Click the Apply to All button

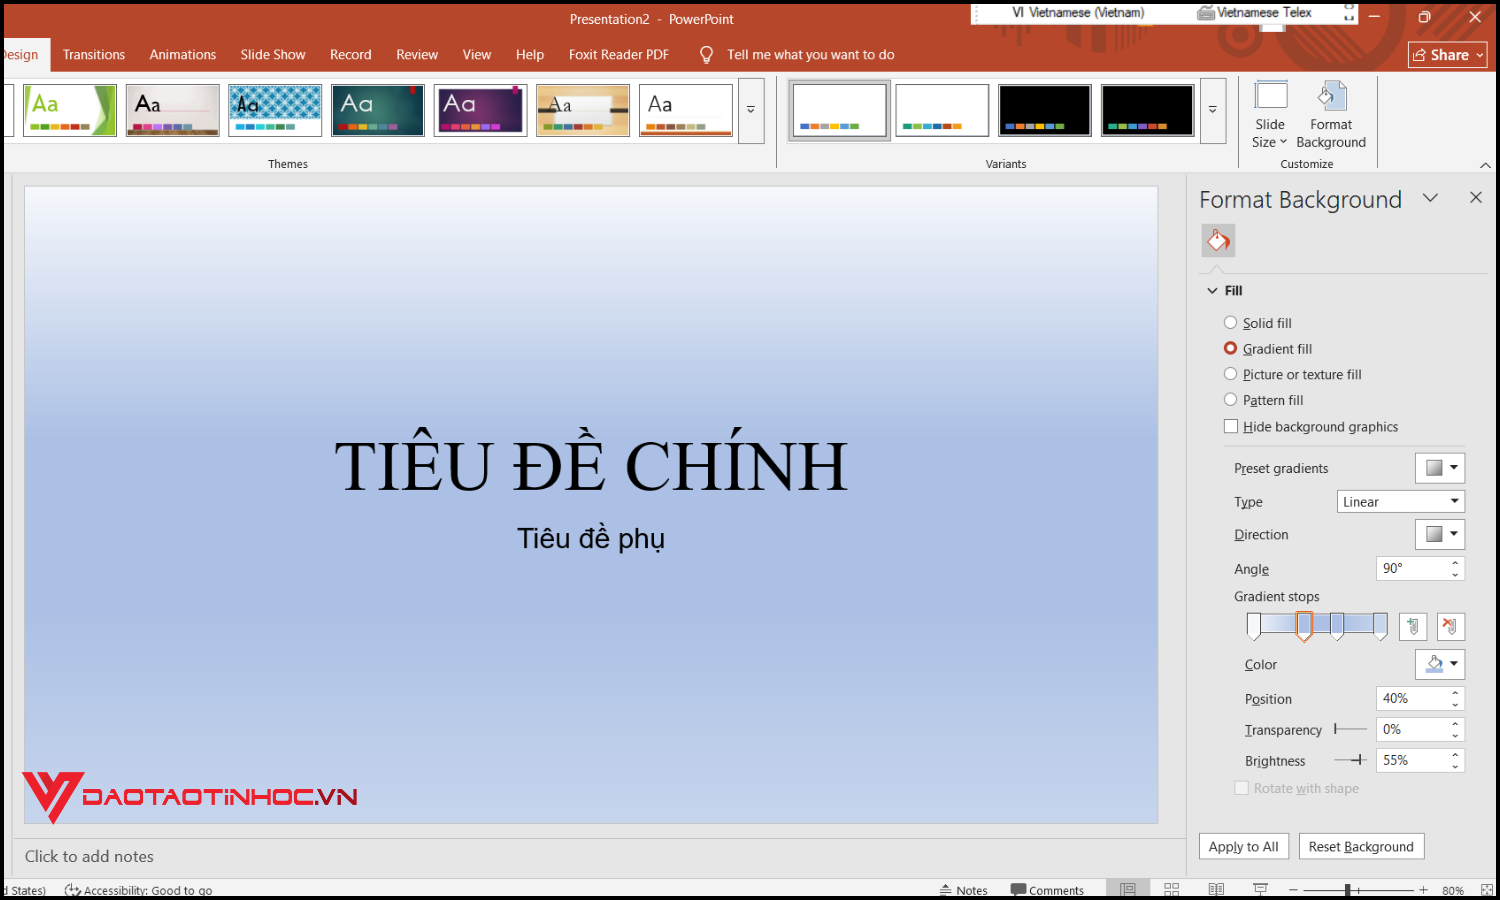(x=1243, y=846)
